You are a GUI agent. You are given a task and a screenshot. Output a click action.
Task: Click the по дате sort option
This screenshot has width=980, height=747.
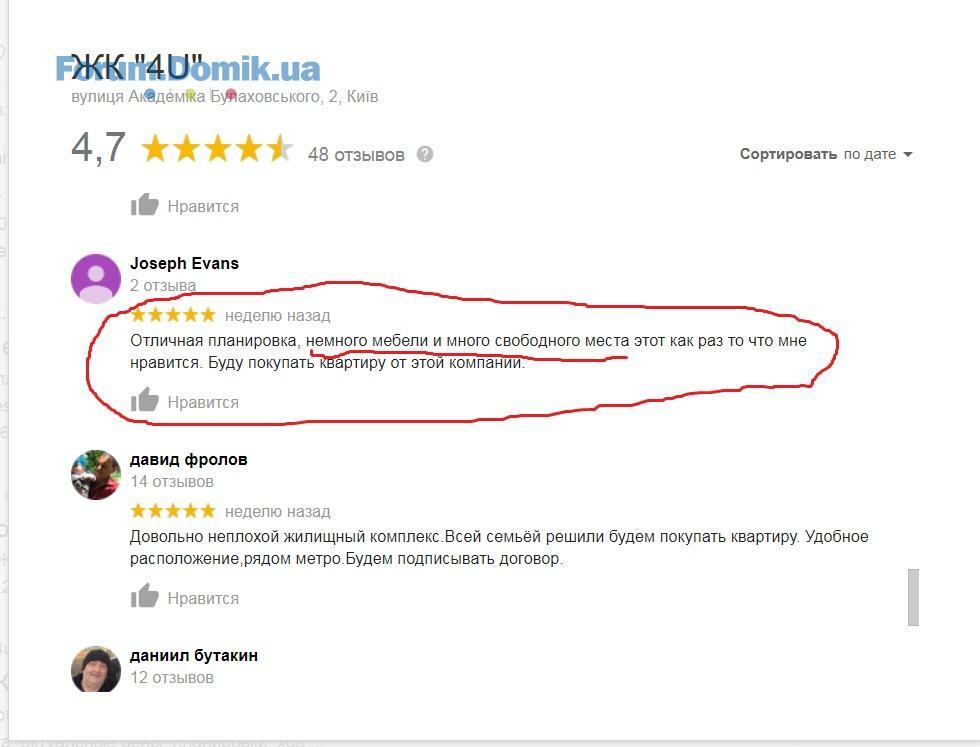[x=869, y=154]
